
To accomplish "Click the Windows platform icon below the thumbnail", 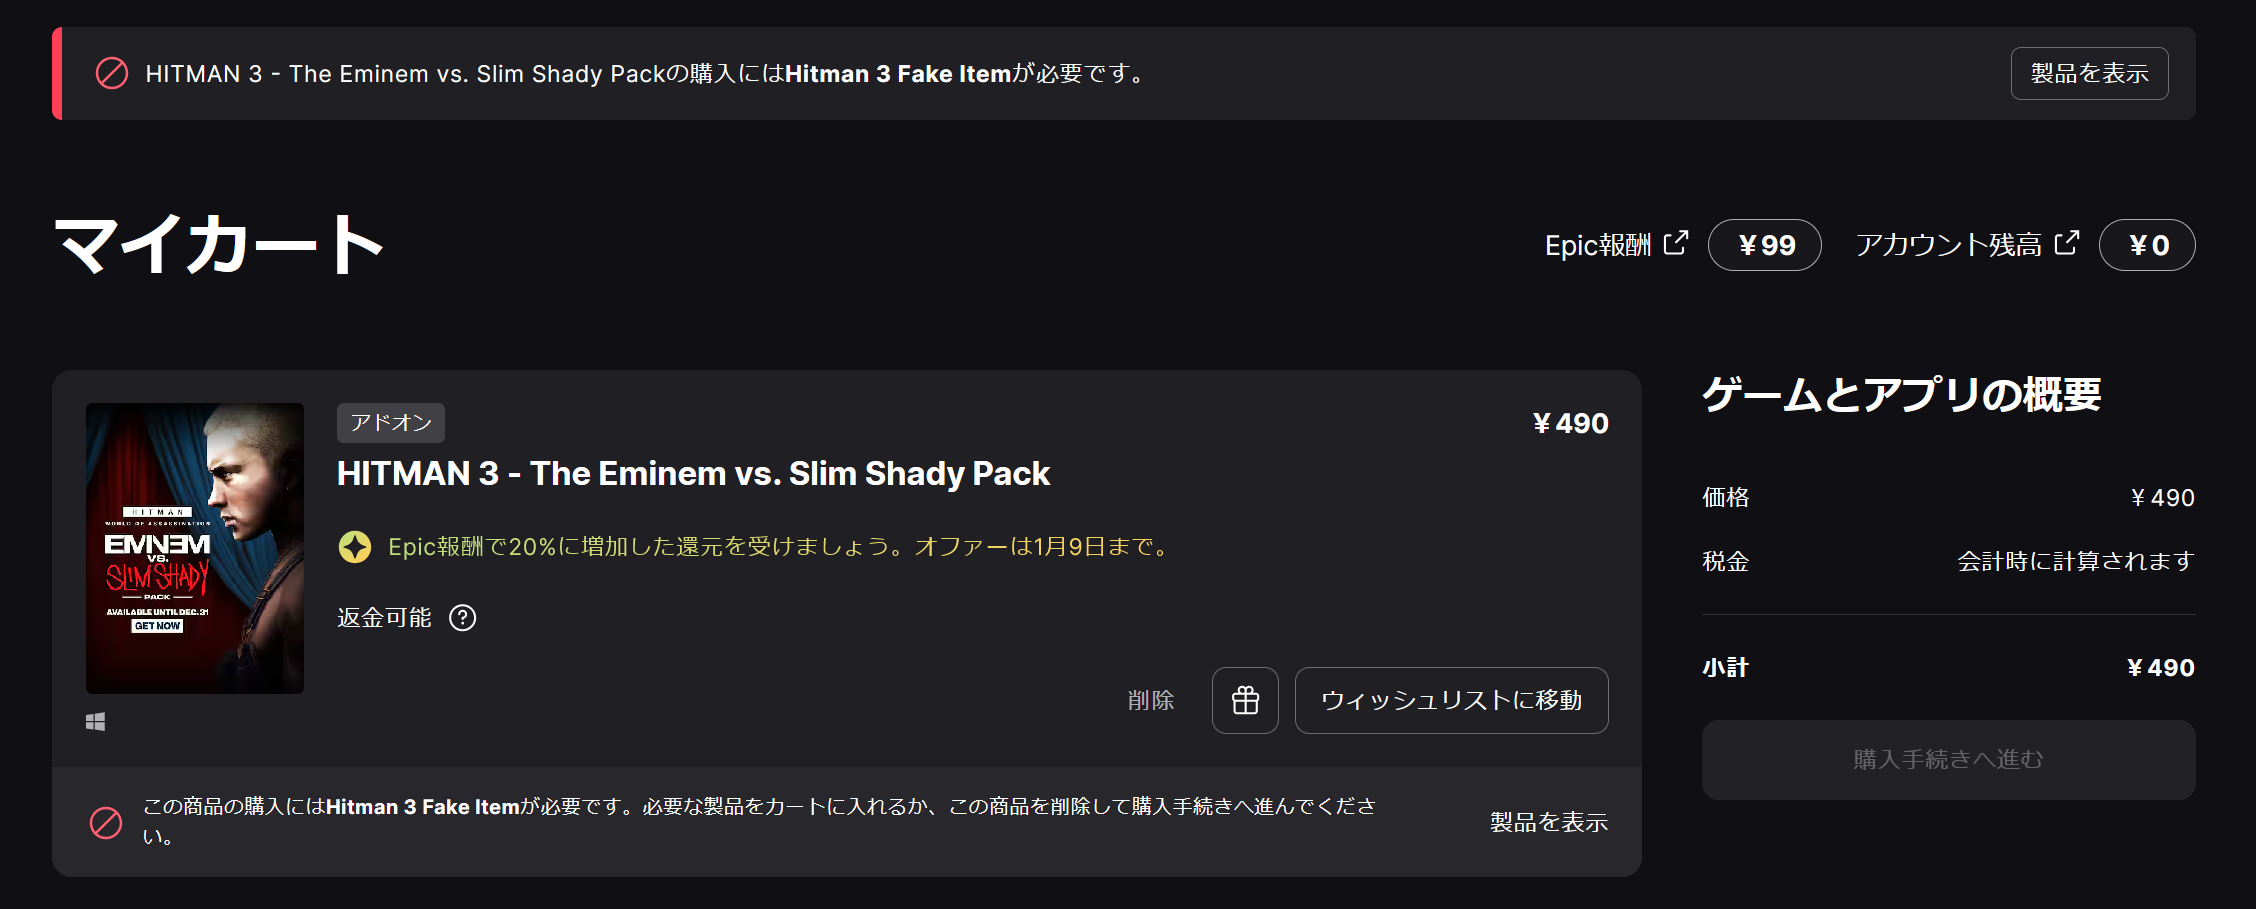I will [96, 722].
